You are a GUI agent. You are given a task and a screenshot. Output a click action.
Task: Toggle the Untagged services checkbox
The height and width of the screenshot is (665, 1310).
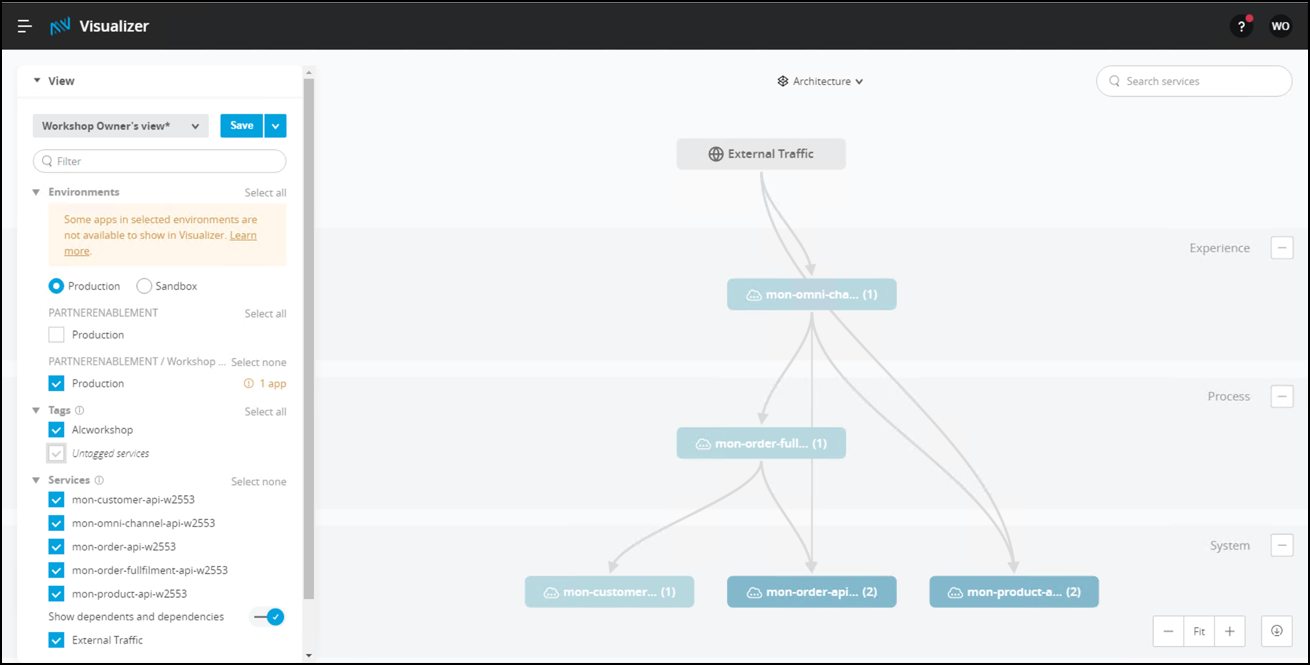[57, 453]
